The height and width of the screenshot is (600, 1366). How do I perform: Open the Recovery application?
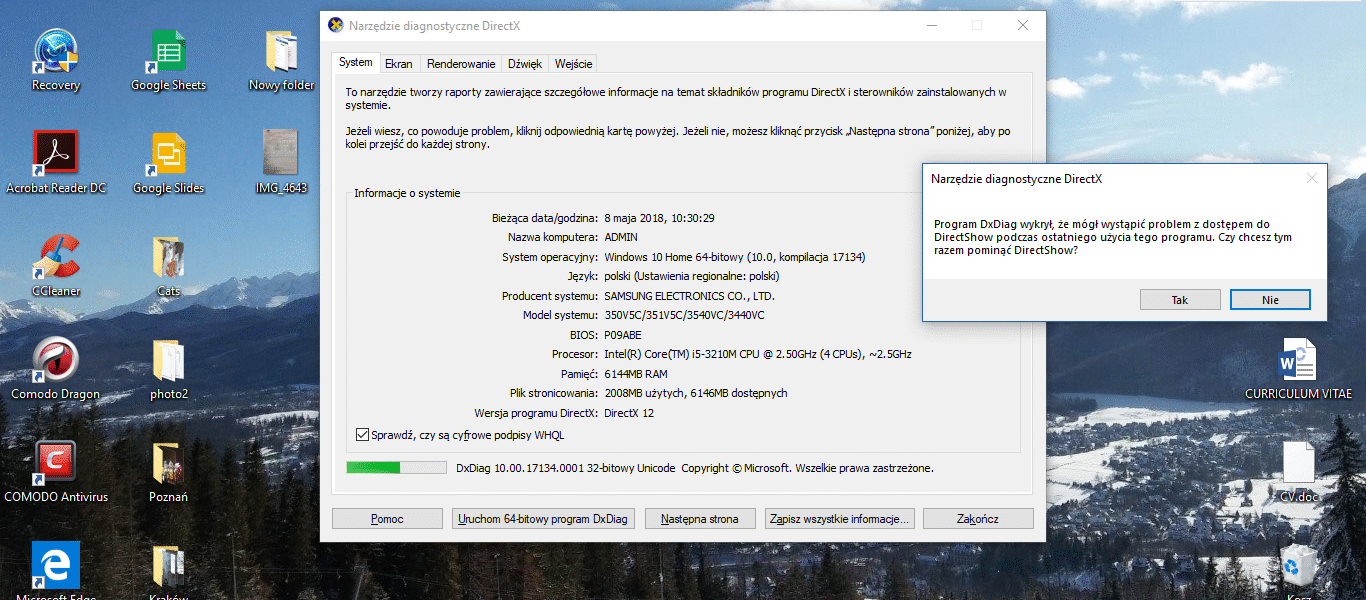(x=55, y=50)
